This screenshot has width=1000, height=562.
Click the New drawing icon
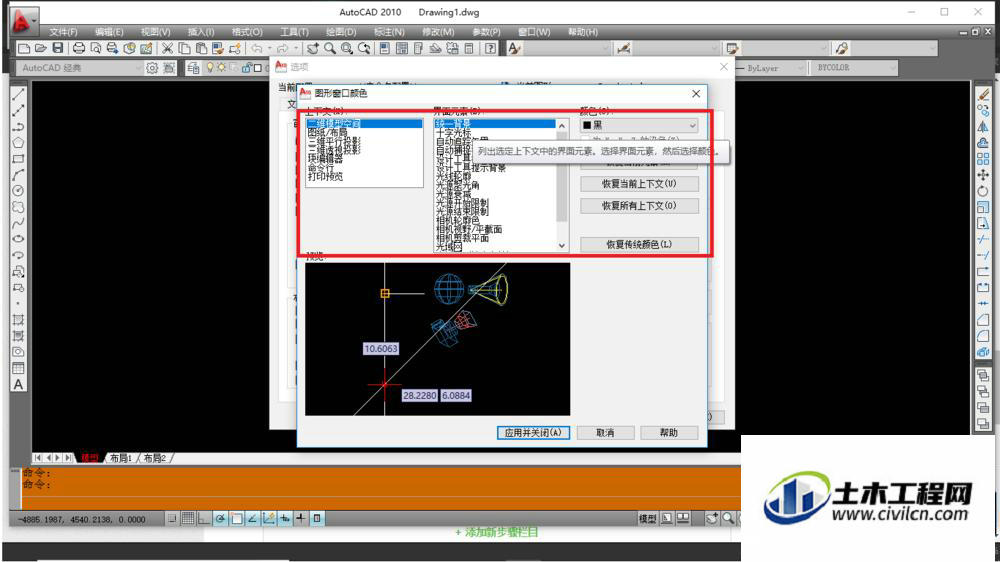(24, 48)
